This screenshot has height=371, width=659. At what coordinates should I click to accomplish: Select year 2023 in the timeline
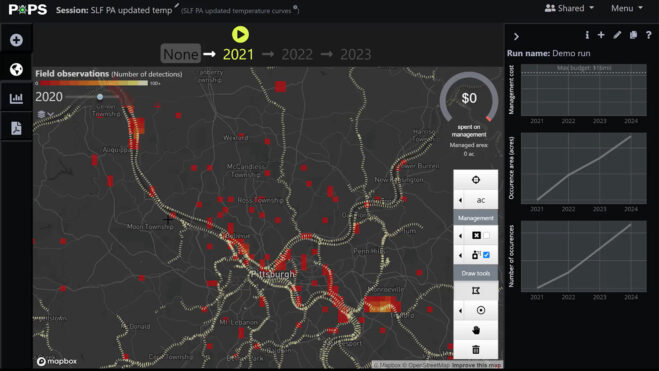356,54
